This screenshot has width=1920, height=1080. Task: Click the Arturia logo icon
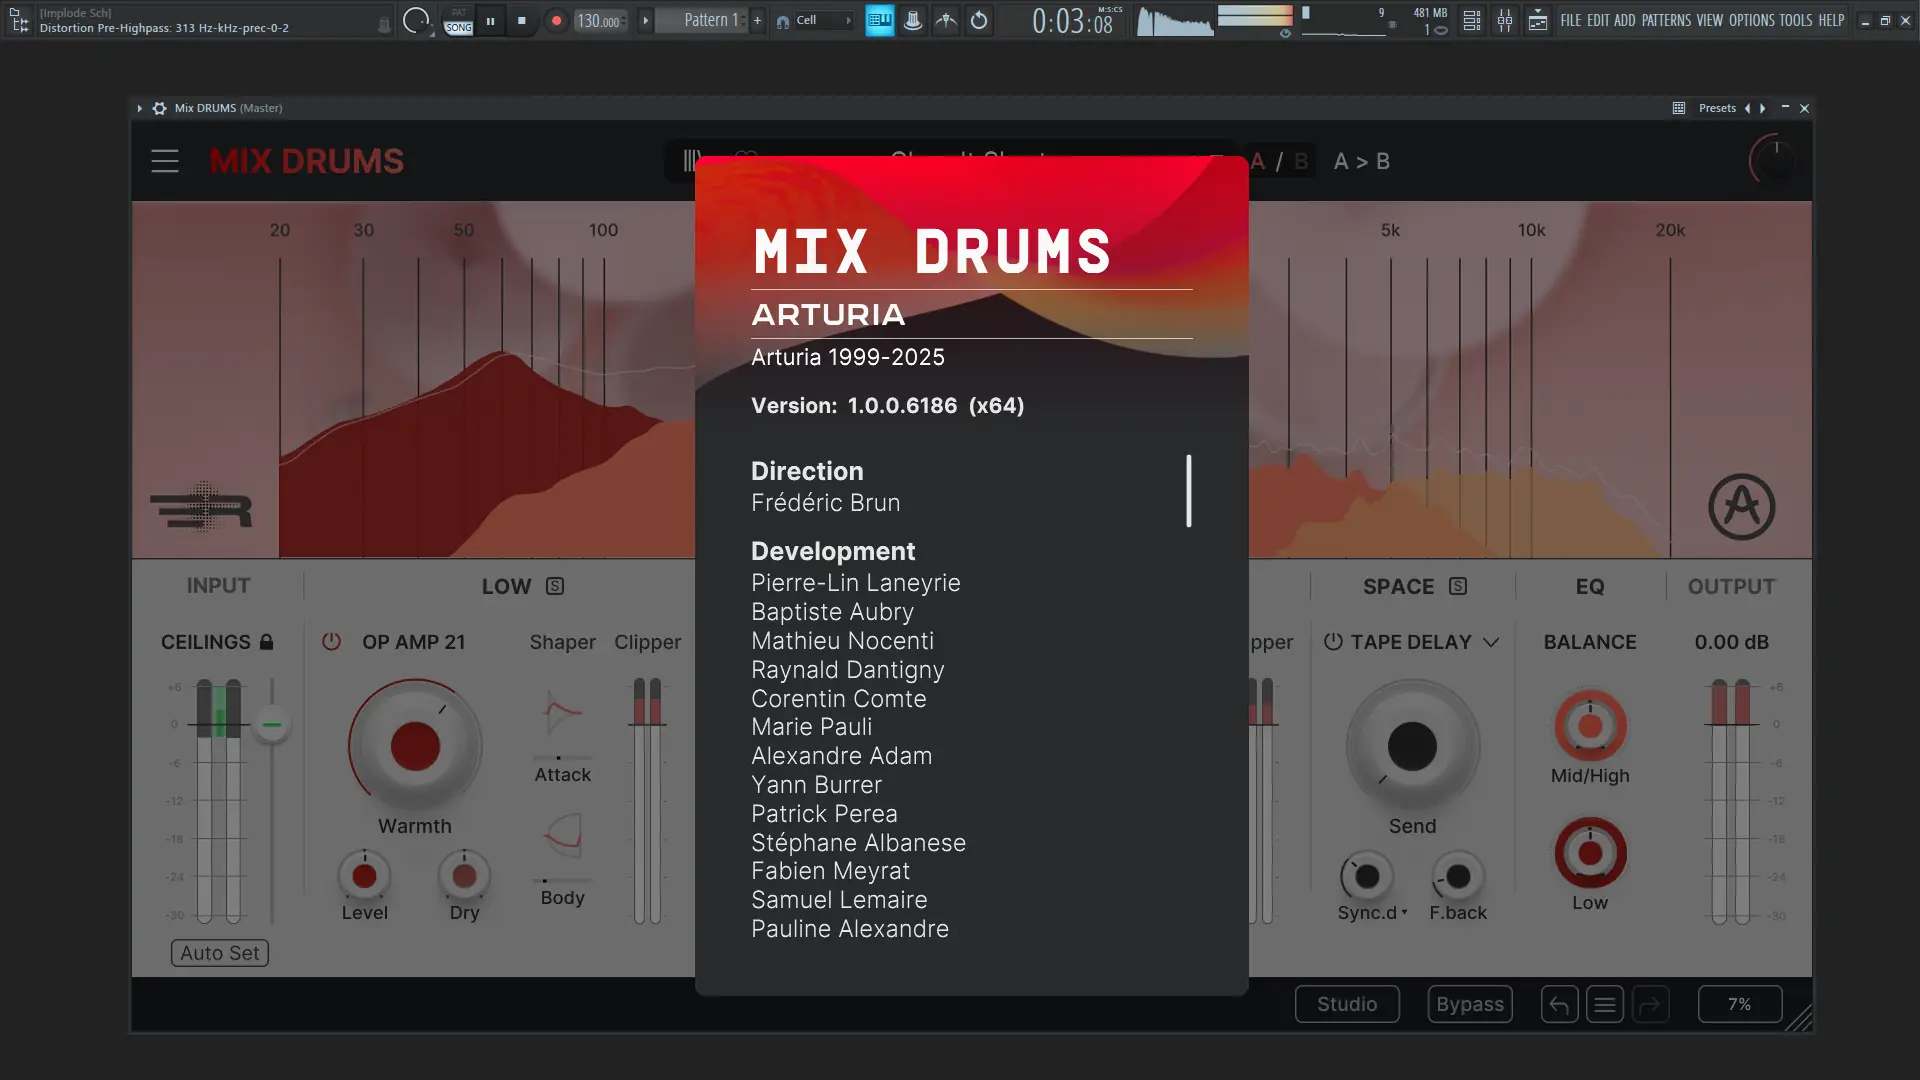[x=1741, y=507]
